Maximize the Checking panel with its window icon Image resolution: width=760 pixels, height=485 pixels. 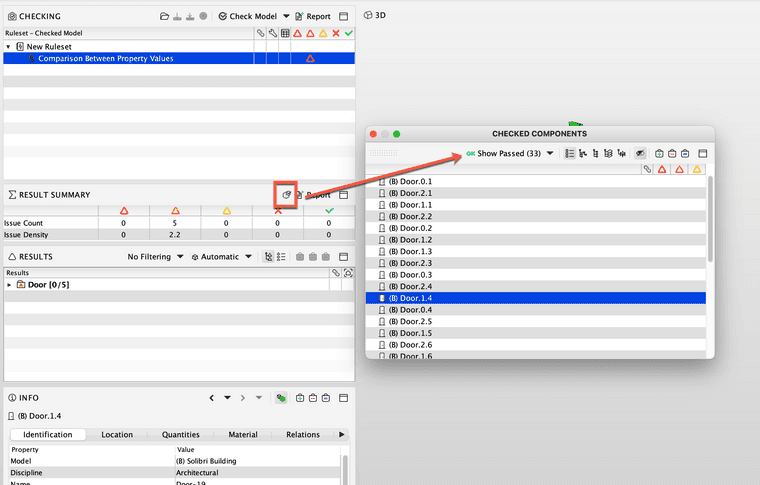coord(344,16)
